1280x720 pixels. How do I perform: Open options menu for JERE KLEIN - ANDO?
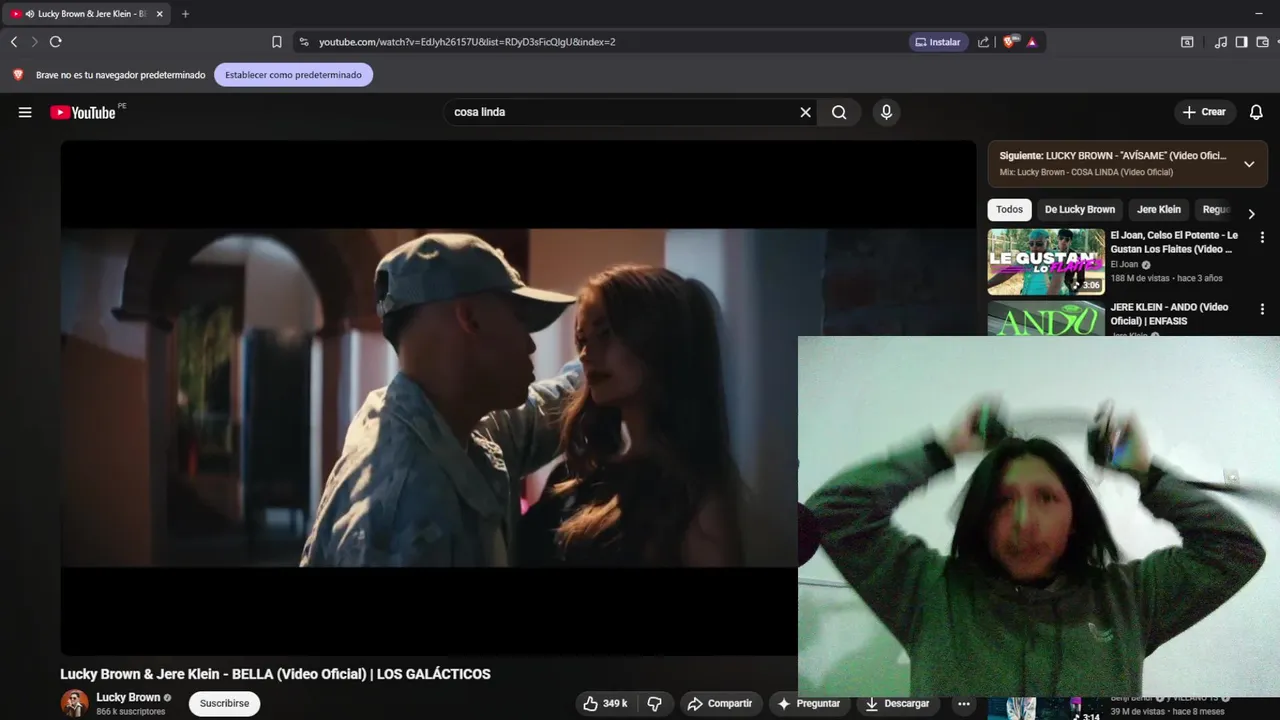click(x=1262, y=310)
